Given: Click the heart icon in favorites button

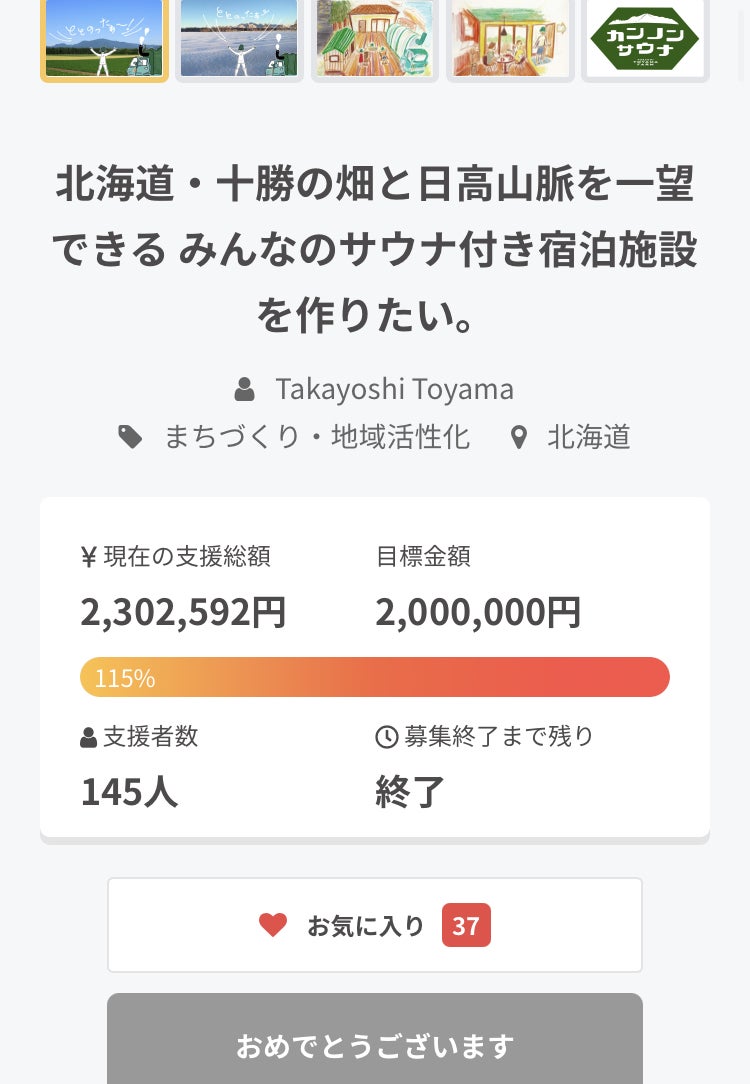Looking at the screenshot, I should (x=273, y=925).
